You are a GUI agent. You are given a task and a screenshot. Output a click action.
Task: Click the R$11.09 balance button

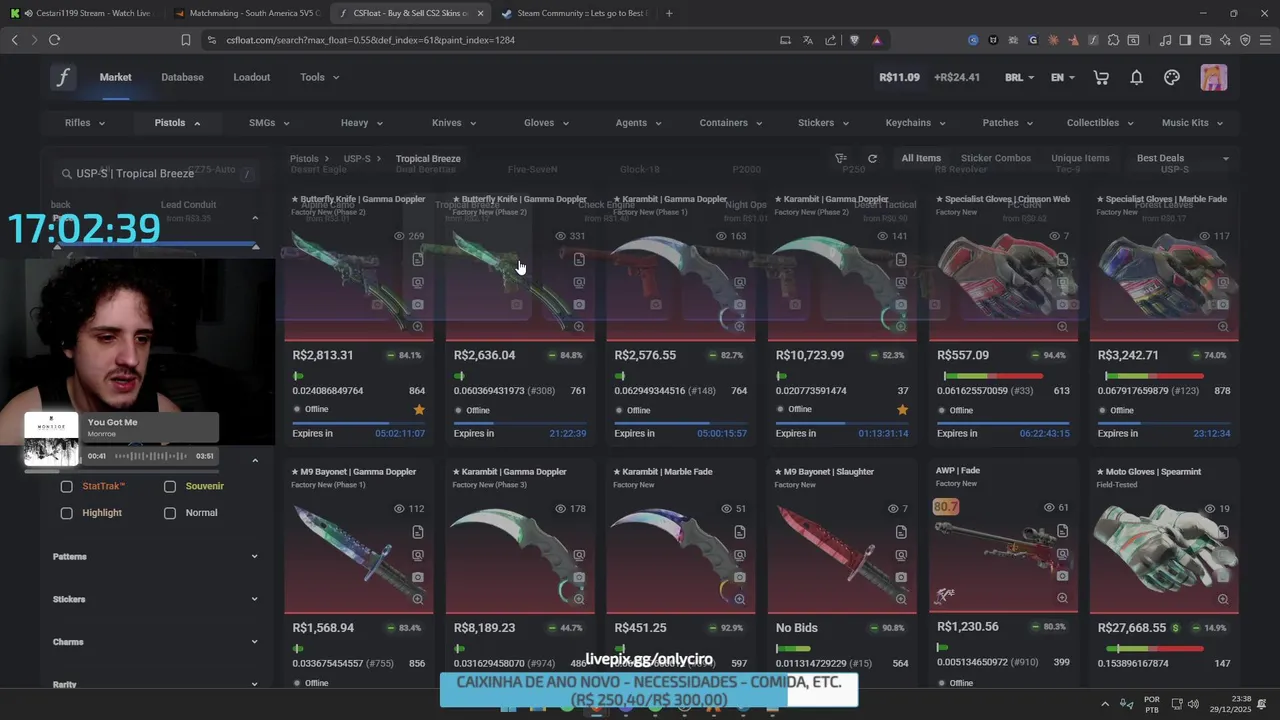point(899,77)
